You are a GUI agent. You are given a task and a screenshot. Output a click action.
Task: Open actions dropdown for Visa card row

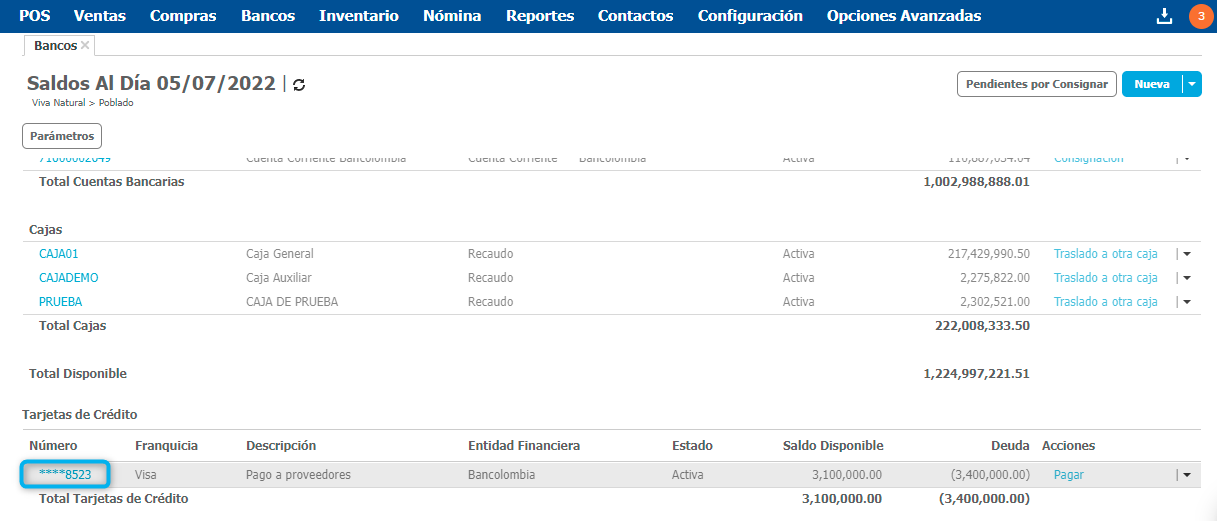click(1187, 476)
